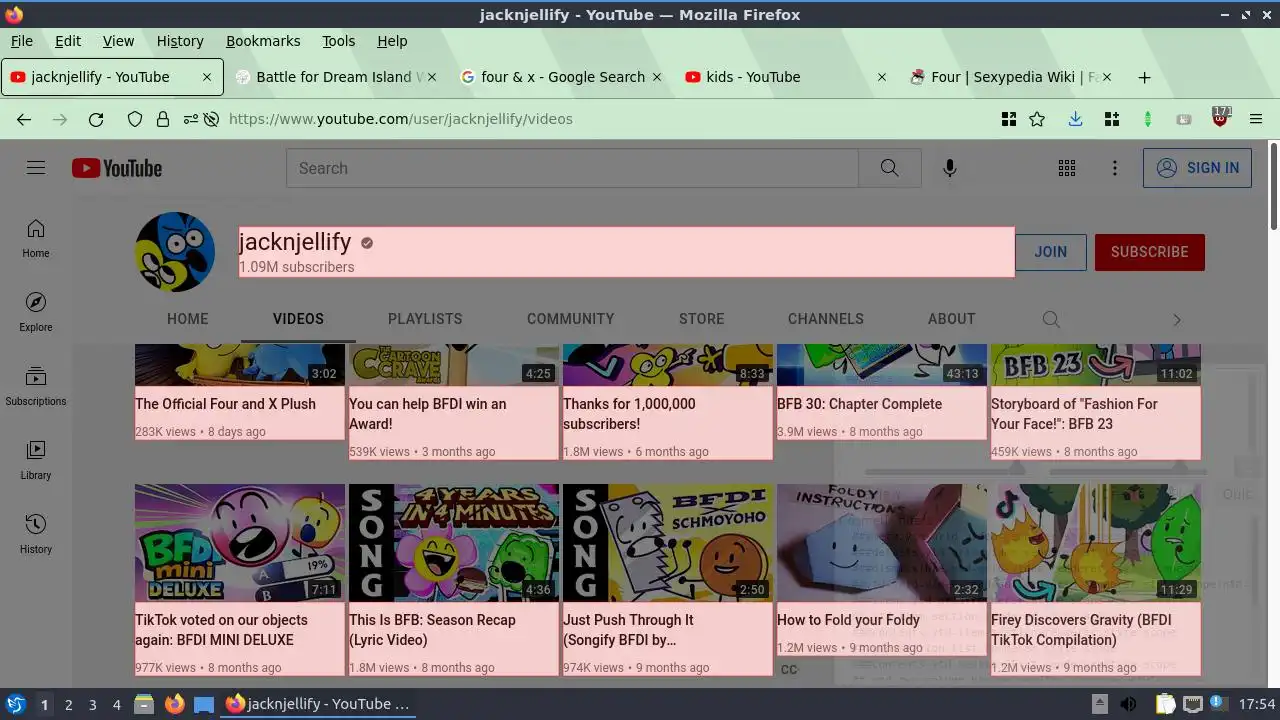
Task: Click Firey Discovers Gravity thumbnail
Action: (x=1096, y=542)
